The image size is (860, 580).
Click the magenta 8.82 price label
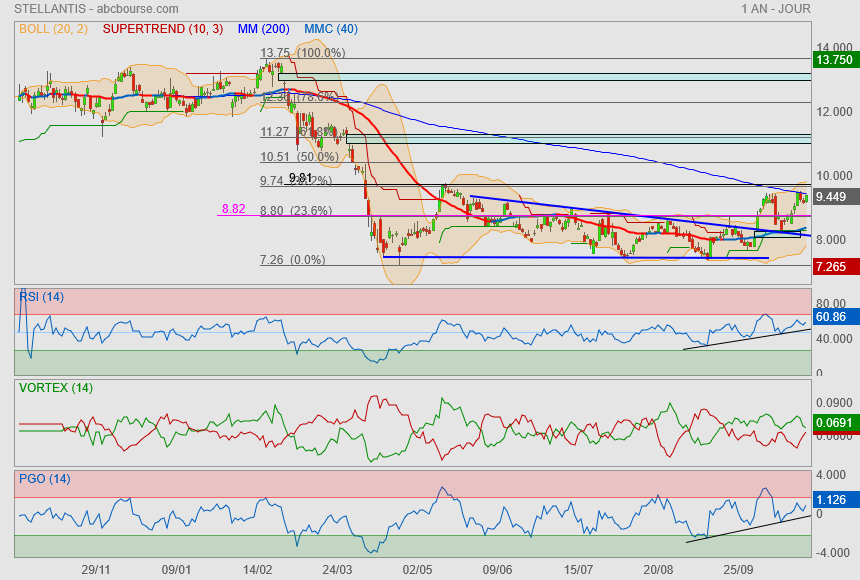(x=233, y=210)
